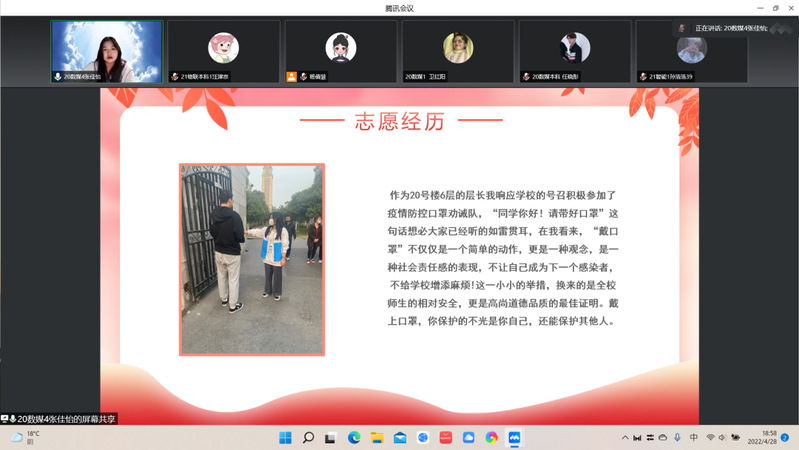Screen dimensions: 799x450
Task: Open Task View from the taskbar
Action: pos(331,437)
